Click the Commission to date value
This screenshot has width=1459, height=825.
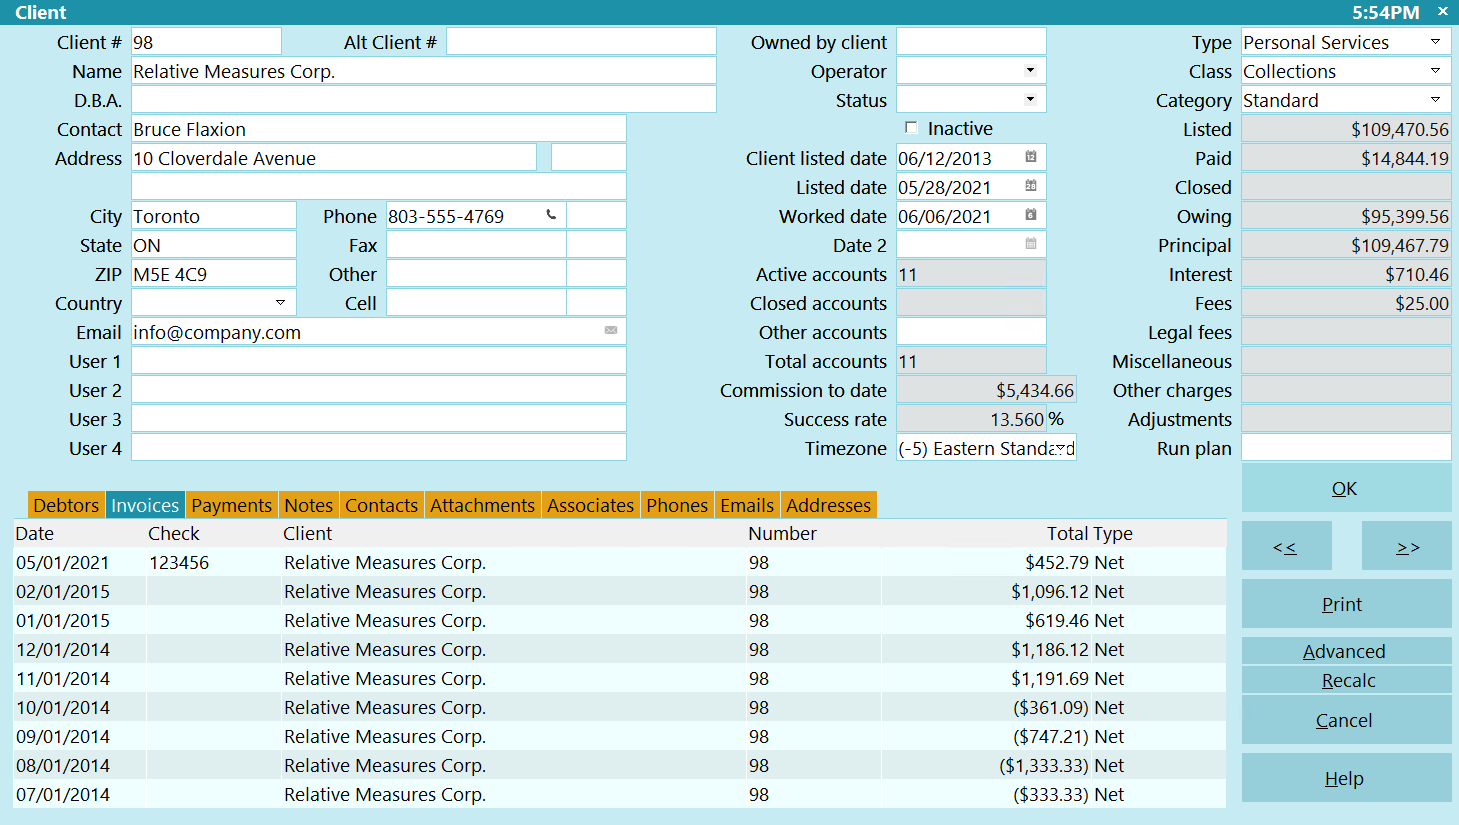(x=986, y=390)
